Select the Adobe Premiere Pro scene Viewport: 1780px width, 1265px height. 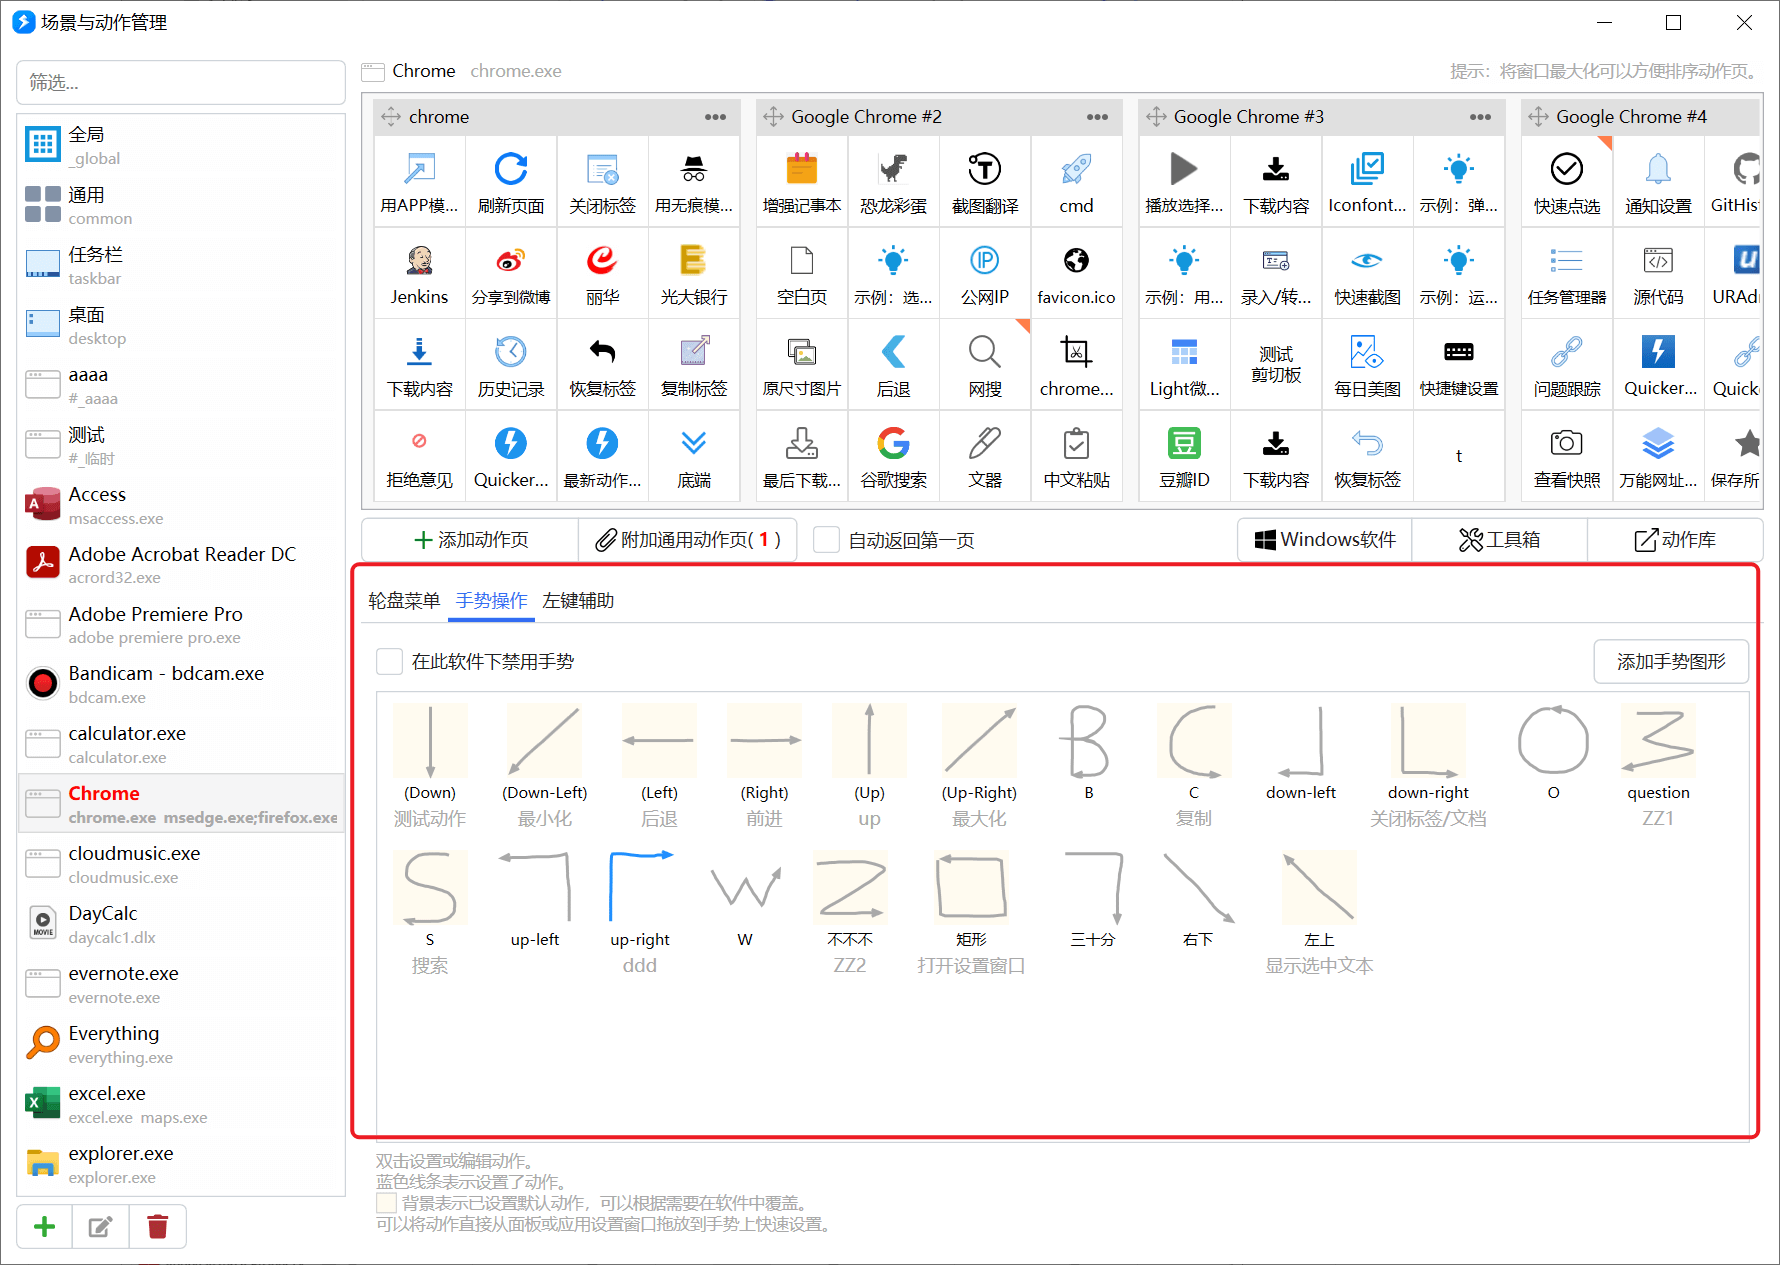pos(181,625)
